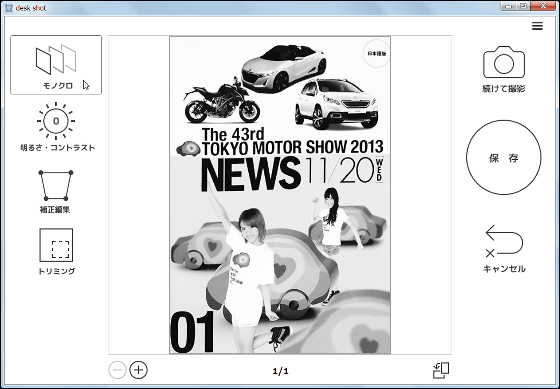The image size is (560, 389).
Task: Close the desk shot window
Action: tap(543, 6)
